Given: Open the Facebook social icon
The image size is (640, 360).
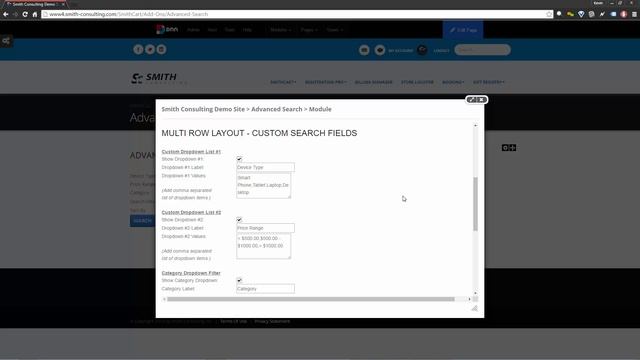Looking at the screenshot, I should [138, 49].
